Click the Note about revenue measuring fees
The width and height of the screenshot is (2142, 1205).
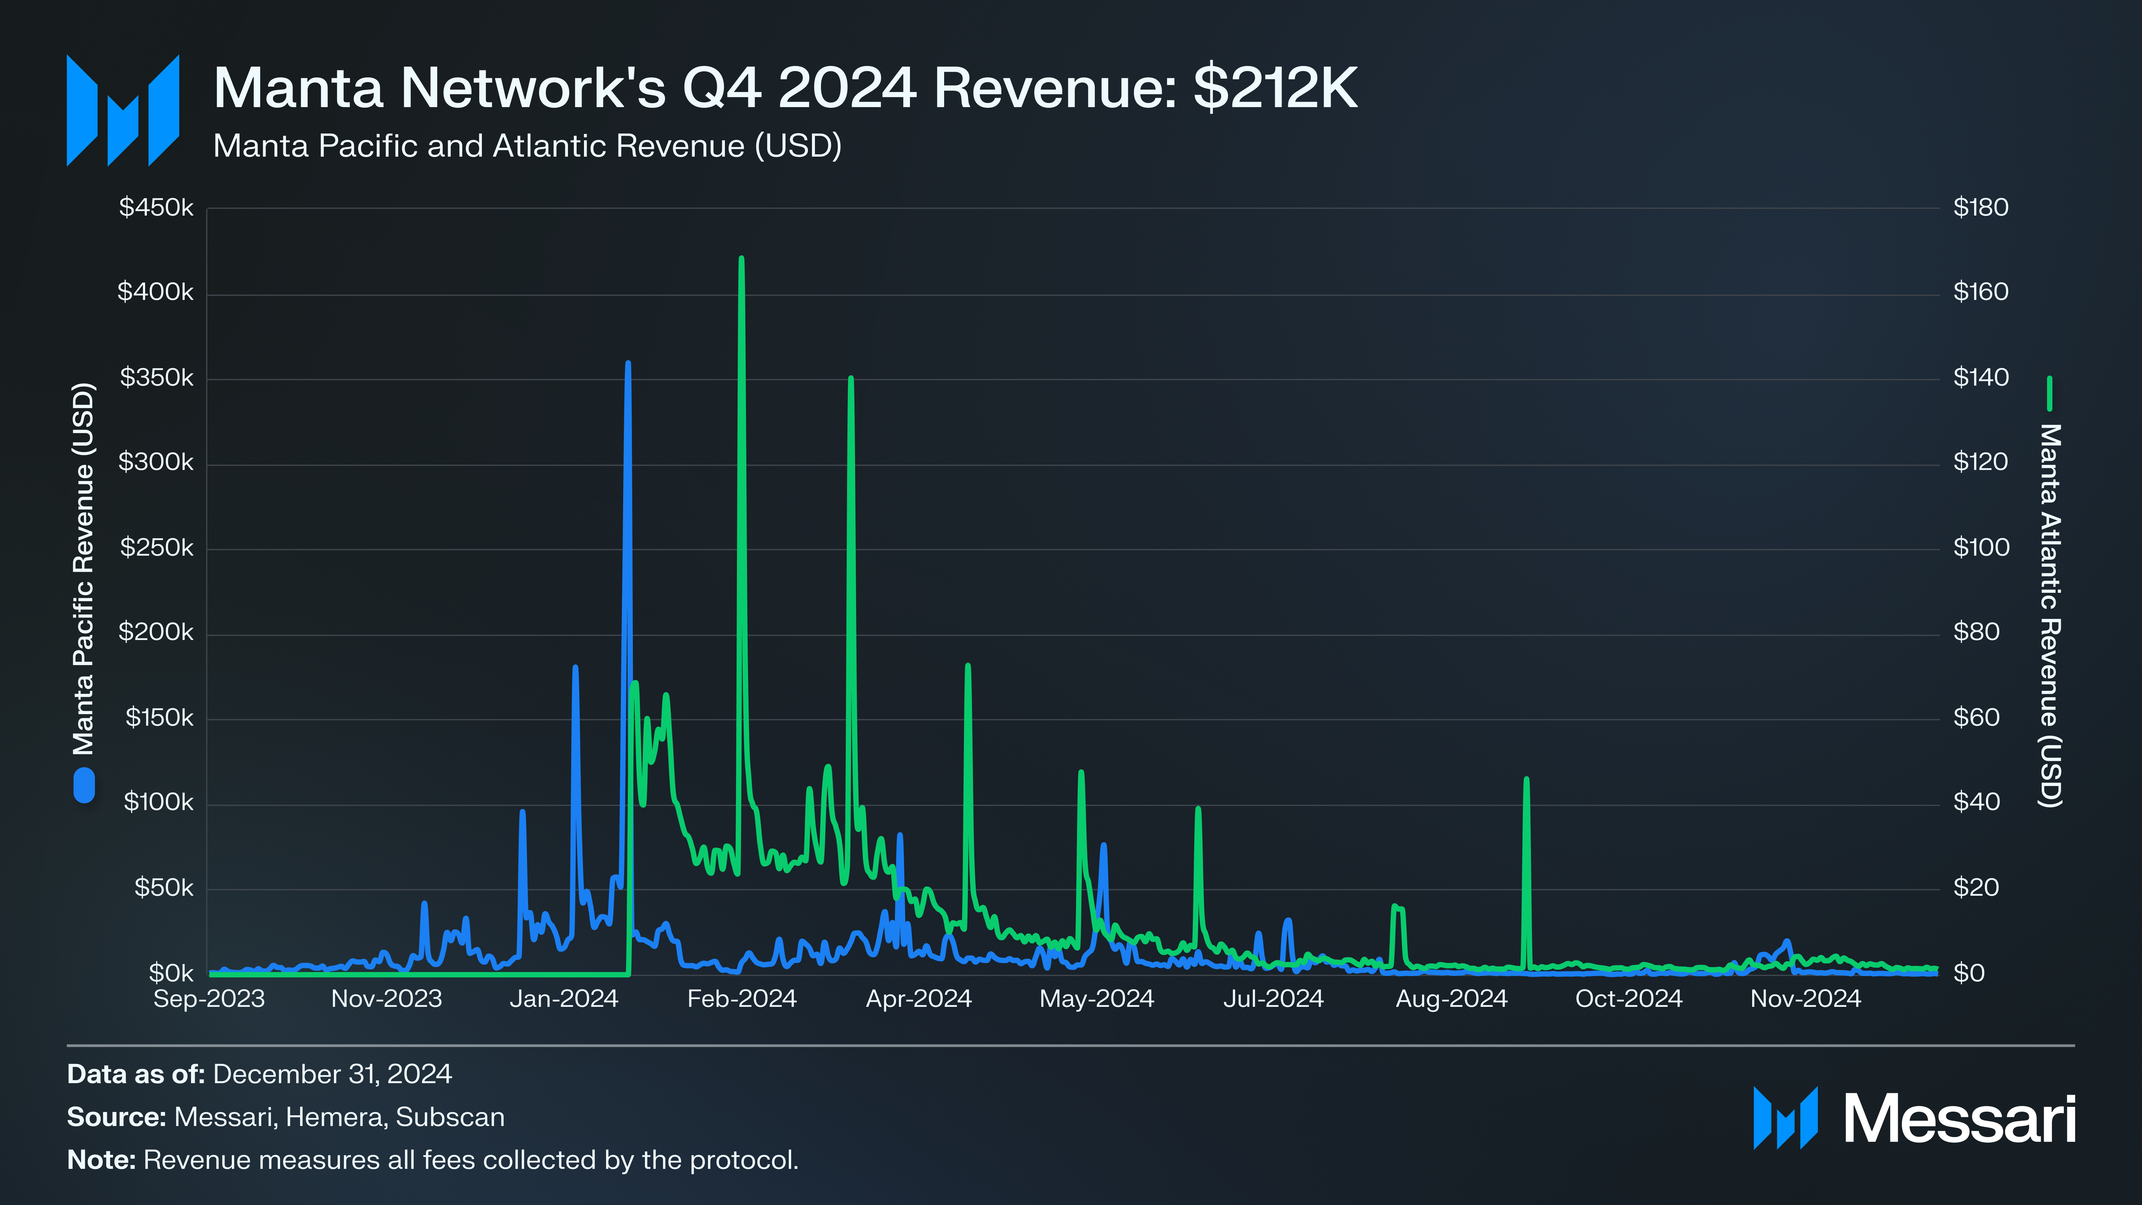tap(432, 1160)
